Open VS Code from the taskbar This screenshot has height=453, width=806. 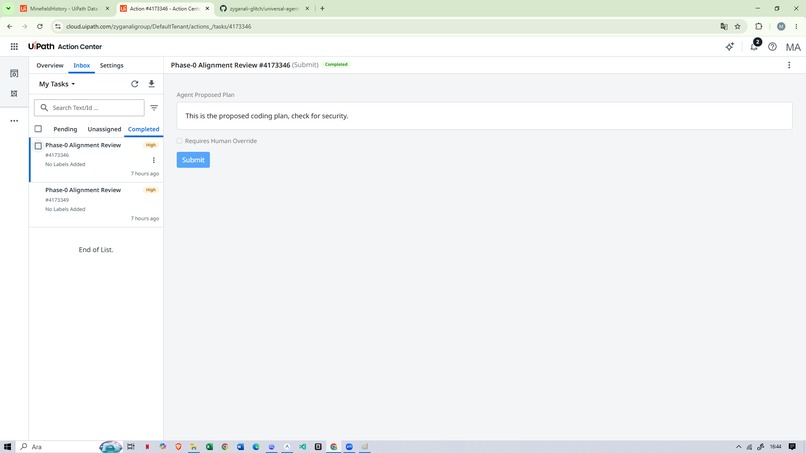tap(302, 447)
